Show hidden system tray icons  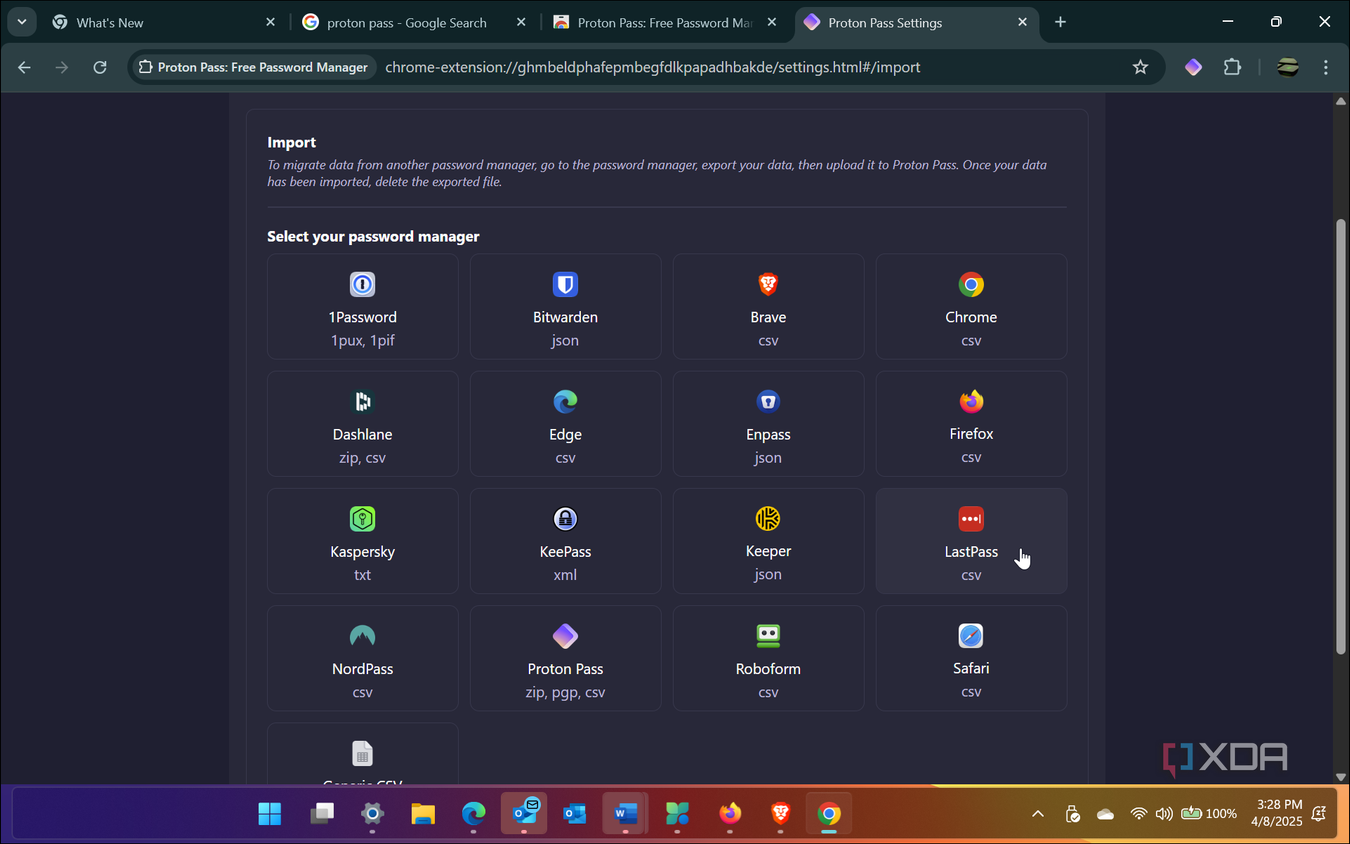pos(1038,814)
